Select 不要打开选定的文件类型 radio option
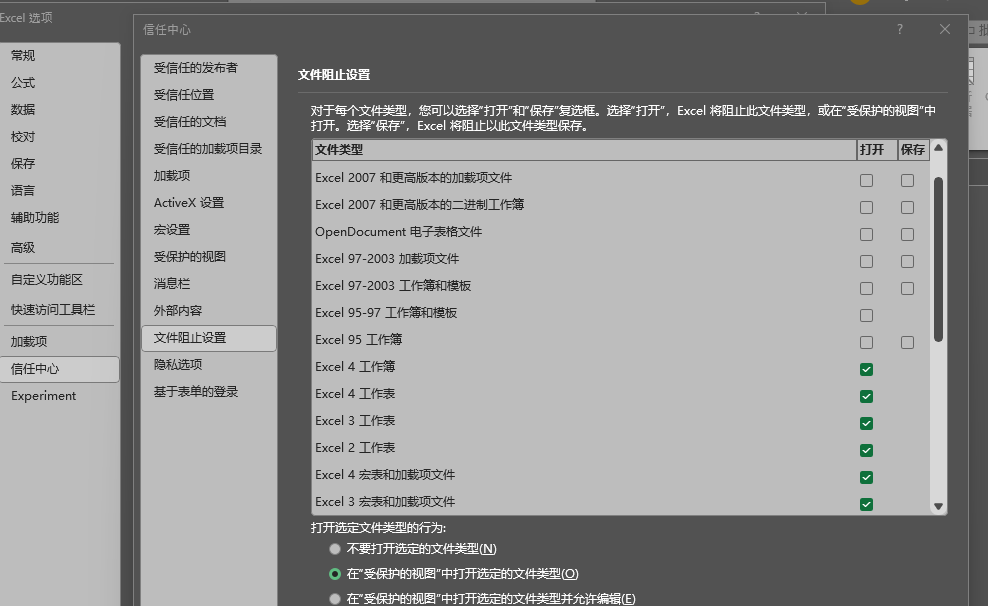The image size is (988, 606). coord(335,549)
